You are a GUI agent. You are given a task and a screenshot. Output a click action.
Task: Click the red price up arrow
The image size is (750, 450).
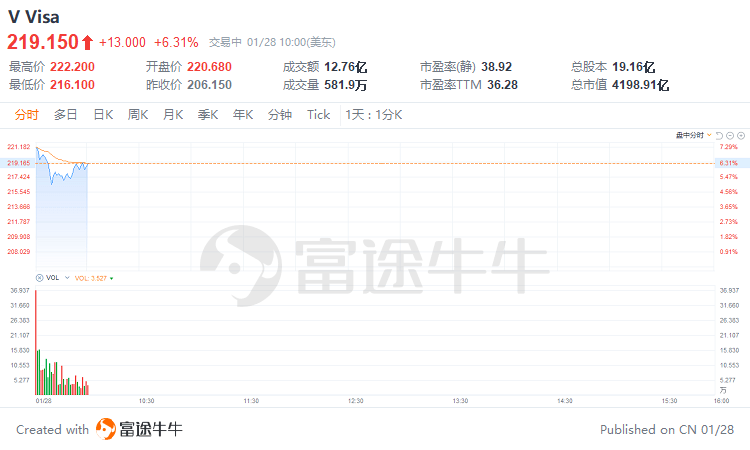pyautogui.click(x=87, y=42)
